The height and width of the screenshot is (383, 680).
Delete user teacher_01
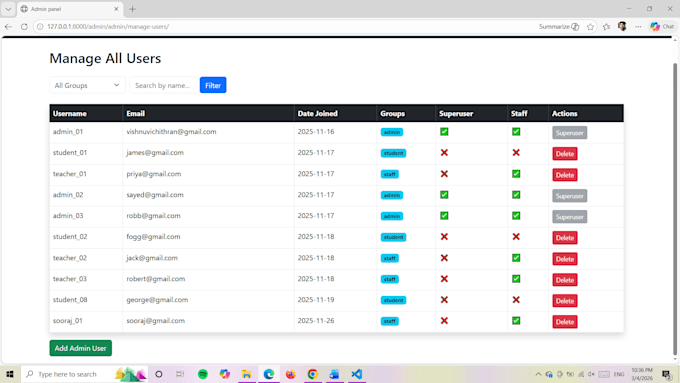click(x=565, y=175)
